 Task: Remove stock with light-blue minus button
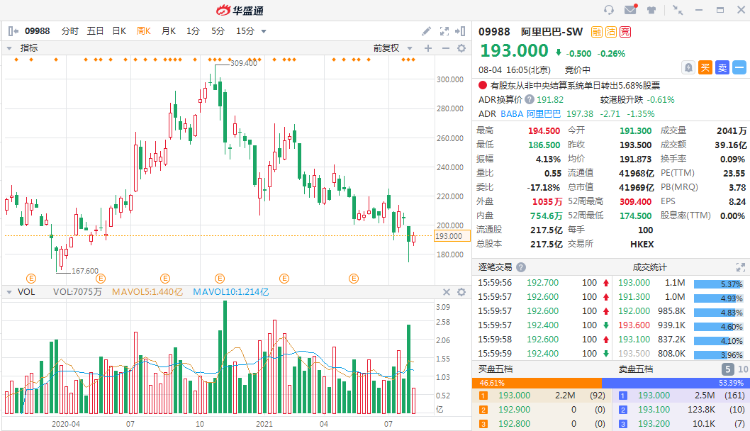[739, 67]
